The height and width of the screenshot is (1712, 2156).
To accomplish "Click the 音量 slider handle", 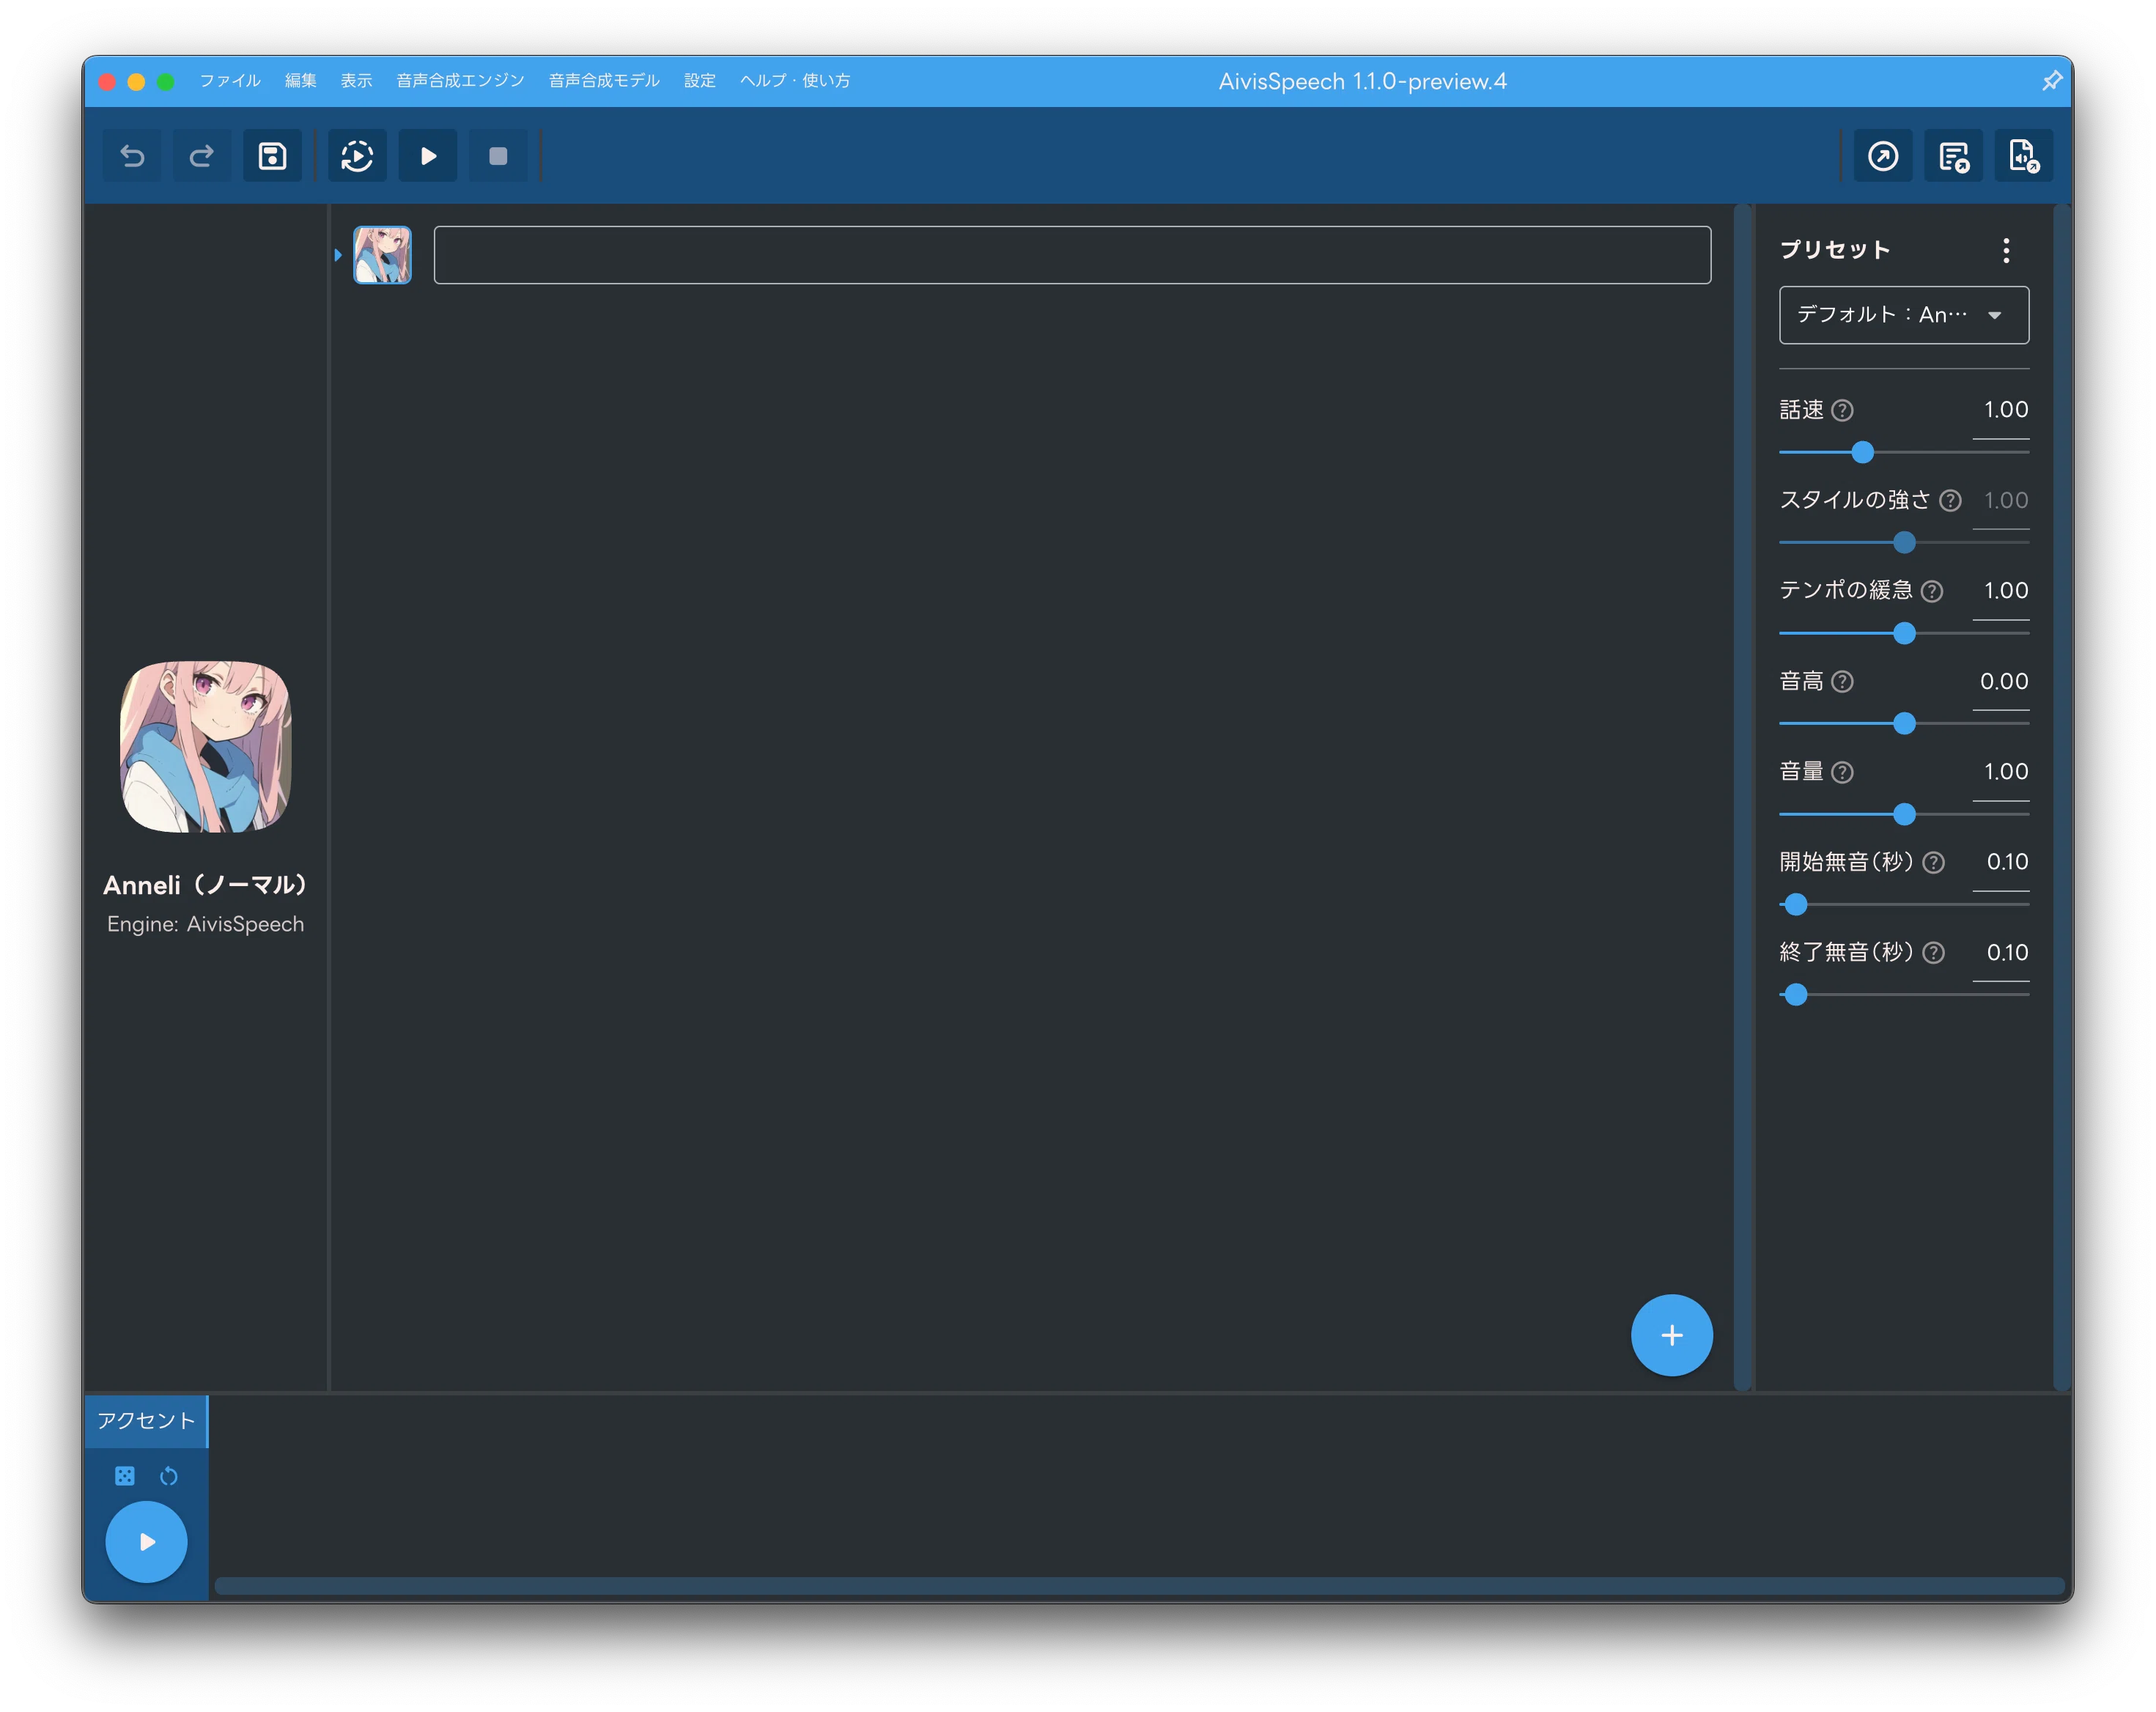I will click(1904, 814).
